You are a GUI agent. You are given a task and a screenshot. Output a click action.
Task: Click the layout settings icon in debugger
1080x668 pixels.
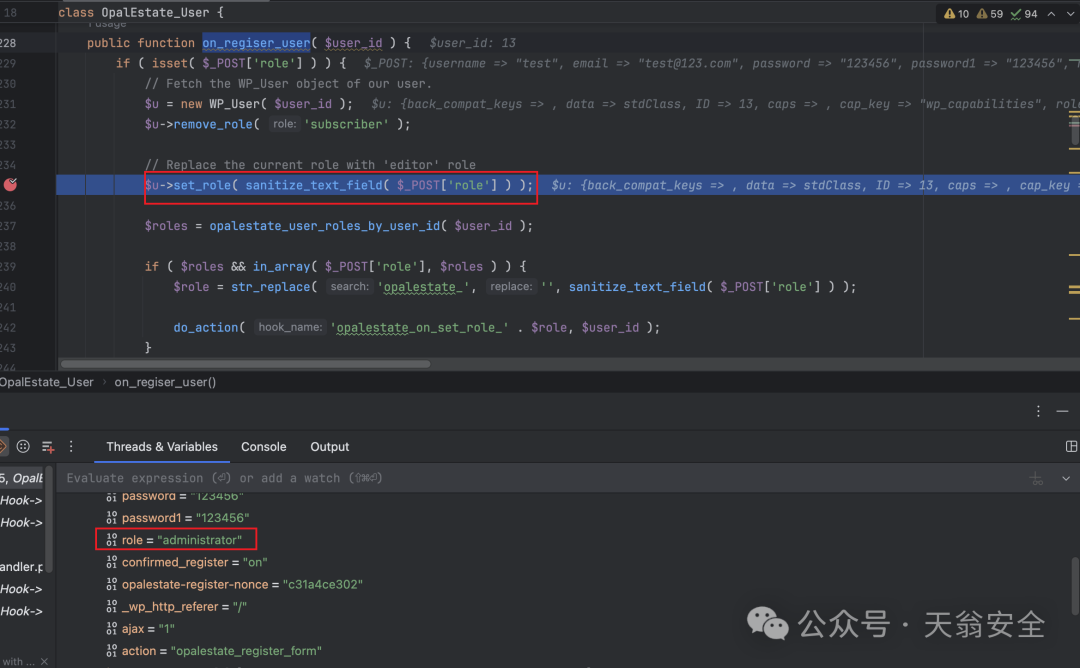(1071, 447)
